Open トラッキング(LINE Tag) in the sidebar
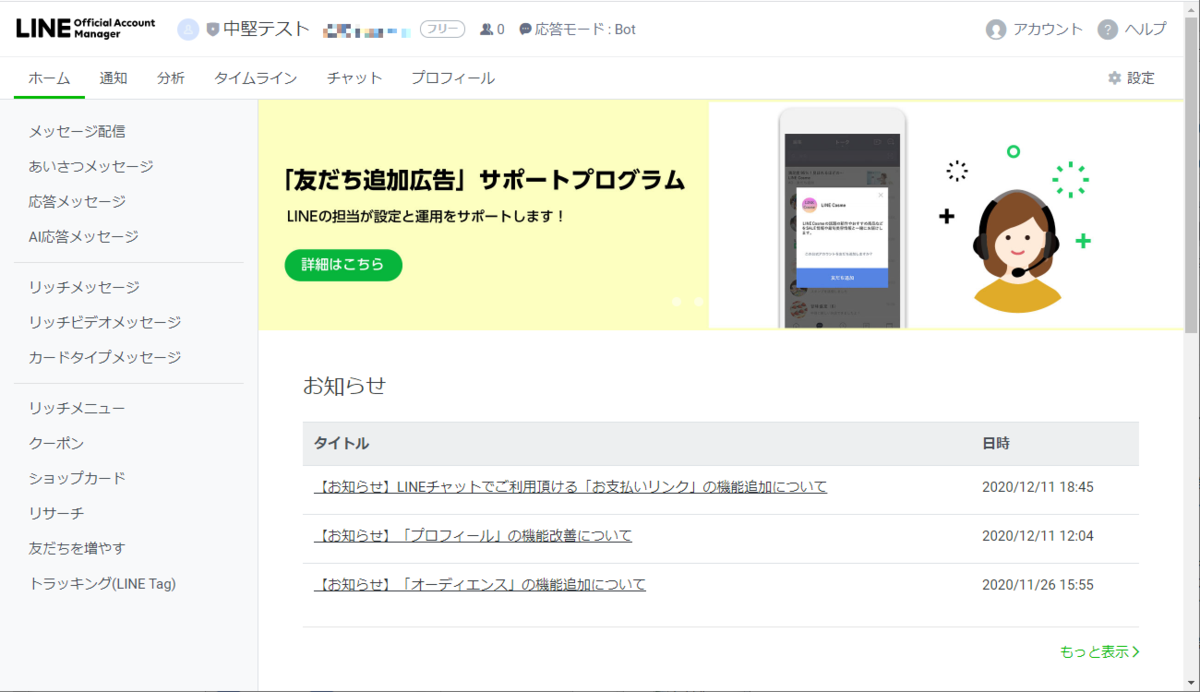The width and height of the screenshot is (1200, 692). [x=102, y=584]
